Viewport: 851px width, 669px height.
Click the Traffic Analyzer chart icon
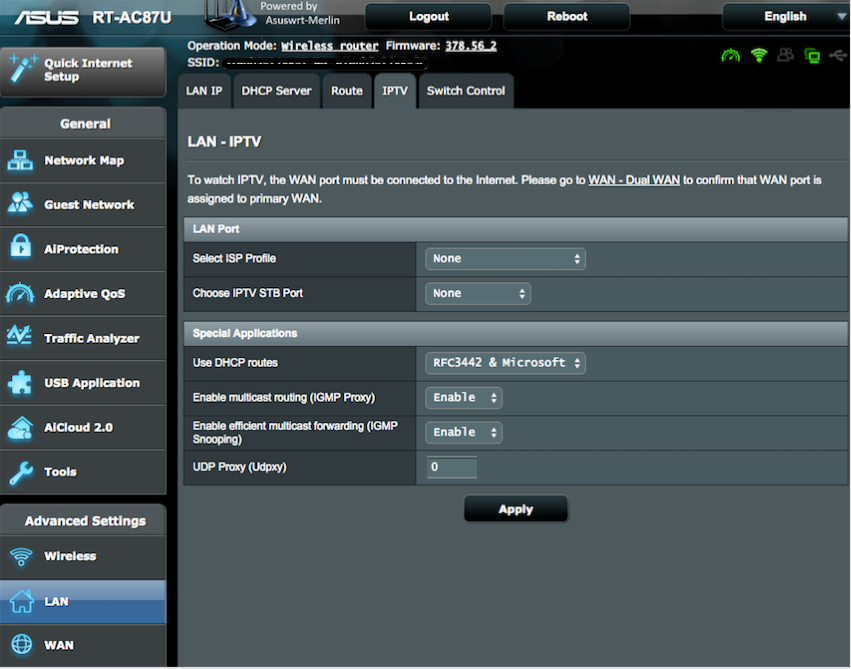[x=19, y=336]
